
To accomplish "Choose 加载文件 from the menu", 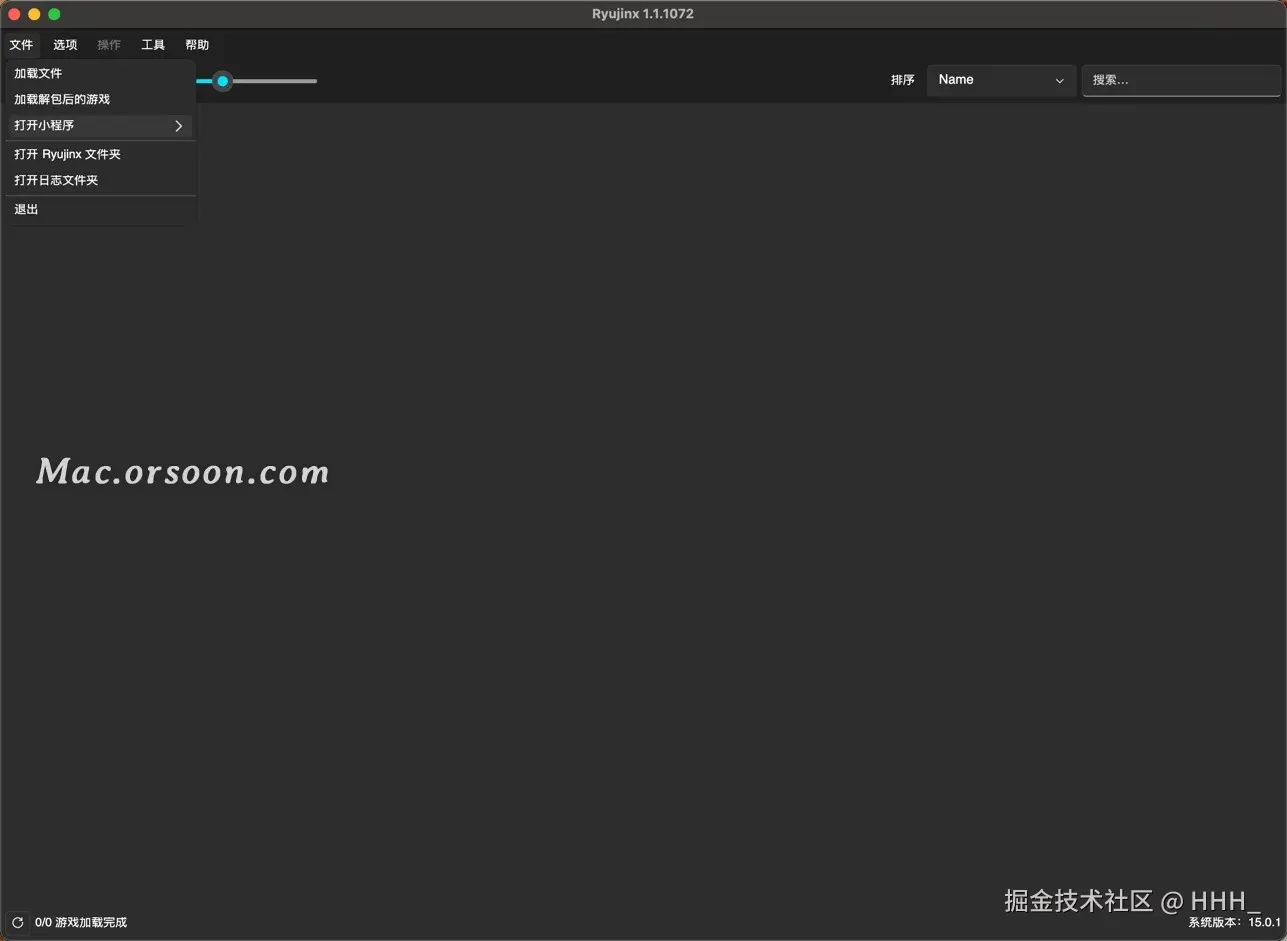I will [x=100, y=73].
